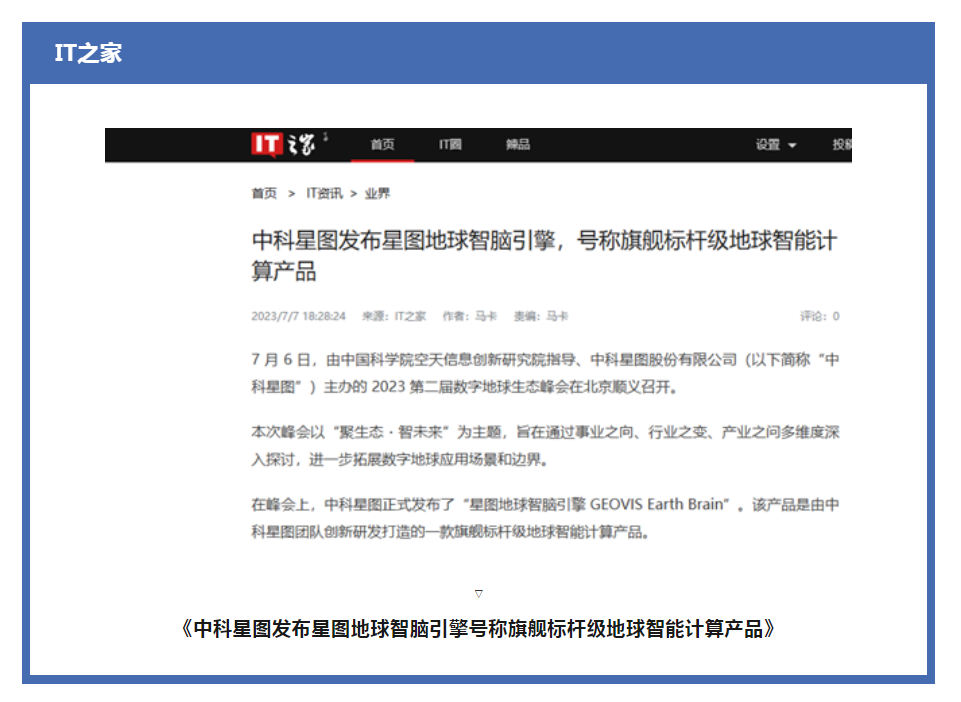The image size is (961, 702).
Task: Click the small down triangle below screenshot
Action: [x=479, y=594]
